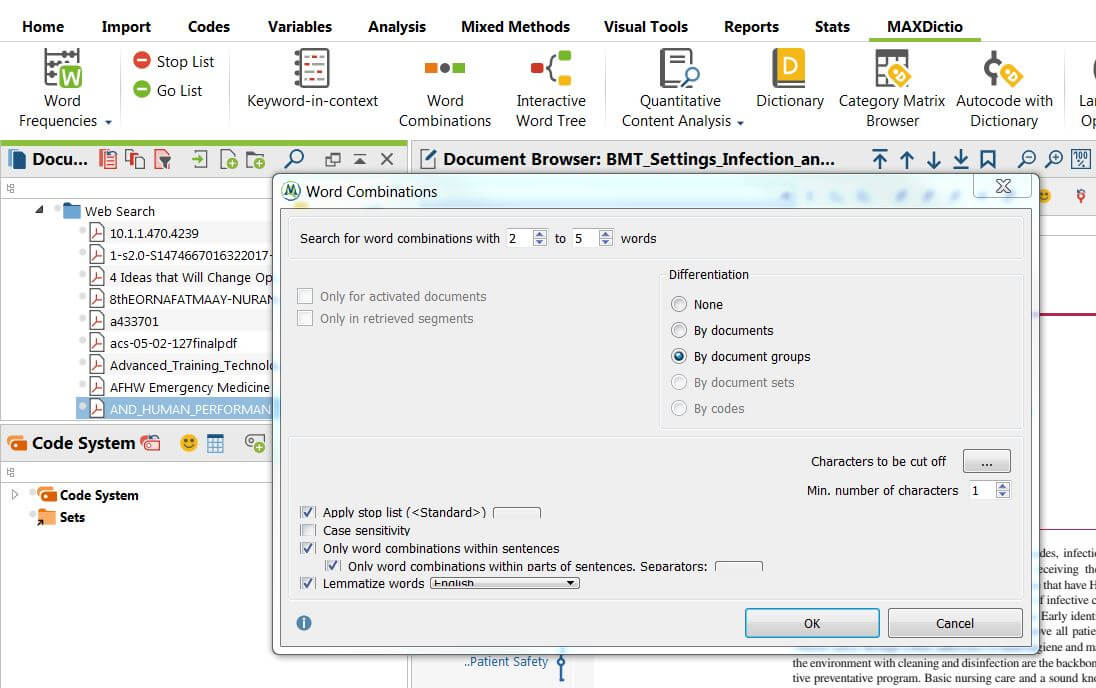The height and width of the screenshot is (688, 1096).
Task: Add a new document group folder
Action: click(255, 159)
